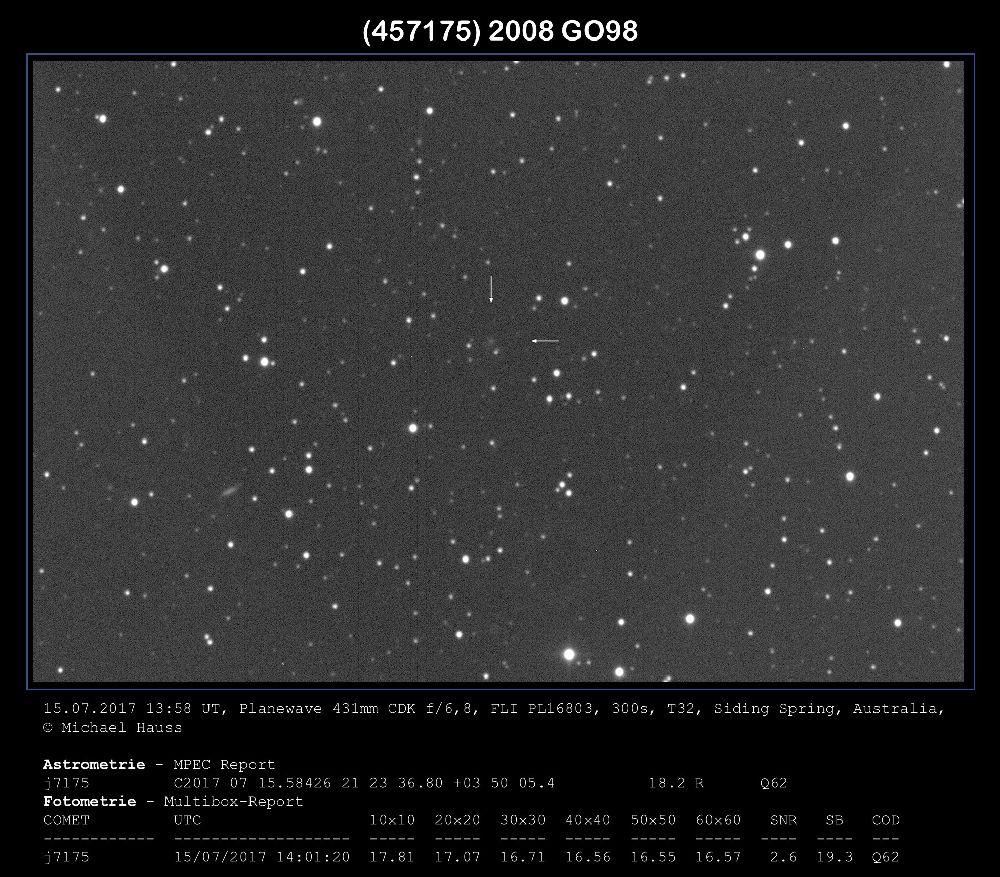The image size is (1000, 877).
Task: Click the faint object between the two arrows
Action: [x=491, y=342]
